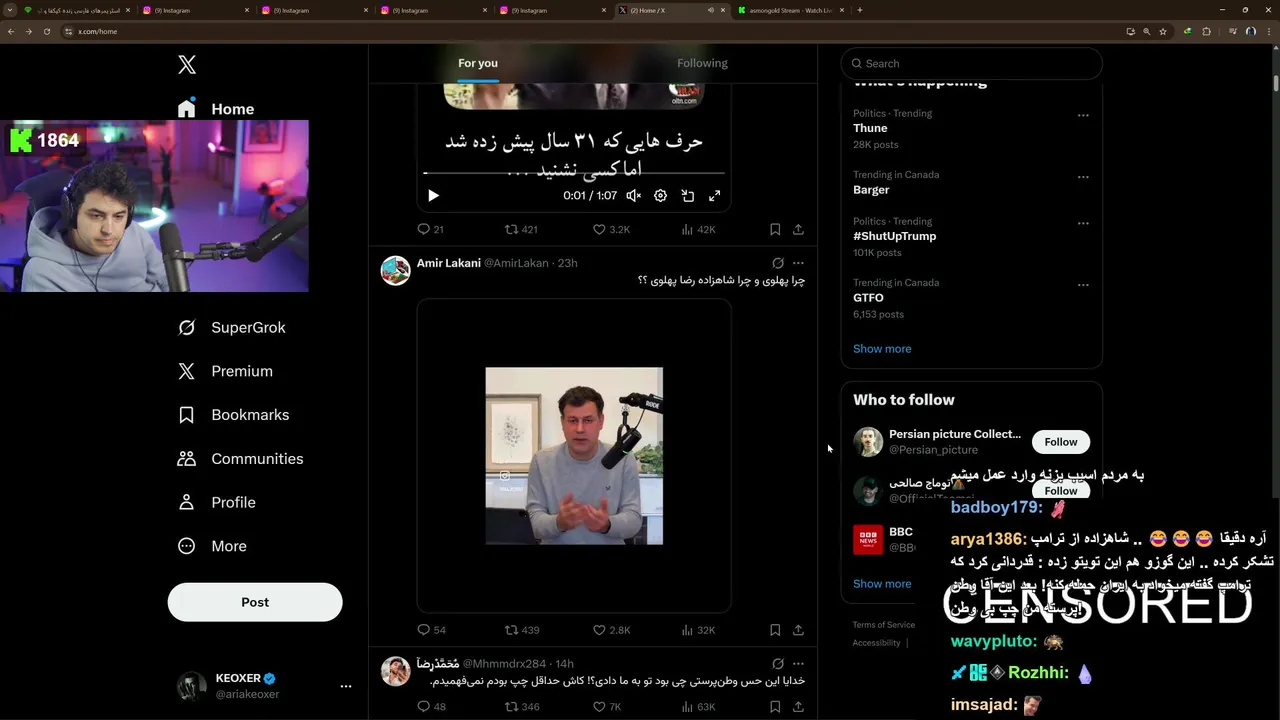Click the Post button
The width and height of the screenshot is (1280, 720).
tap(255, 602)
